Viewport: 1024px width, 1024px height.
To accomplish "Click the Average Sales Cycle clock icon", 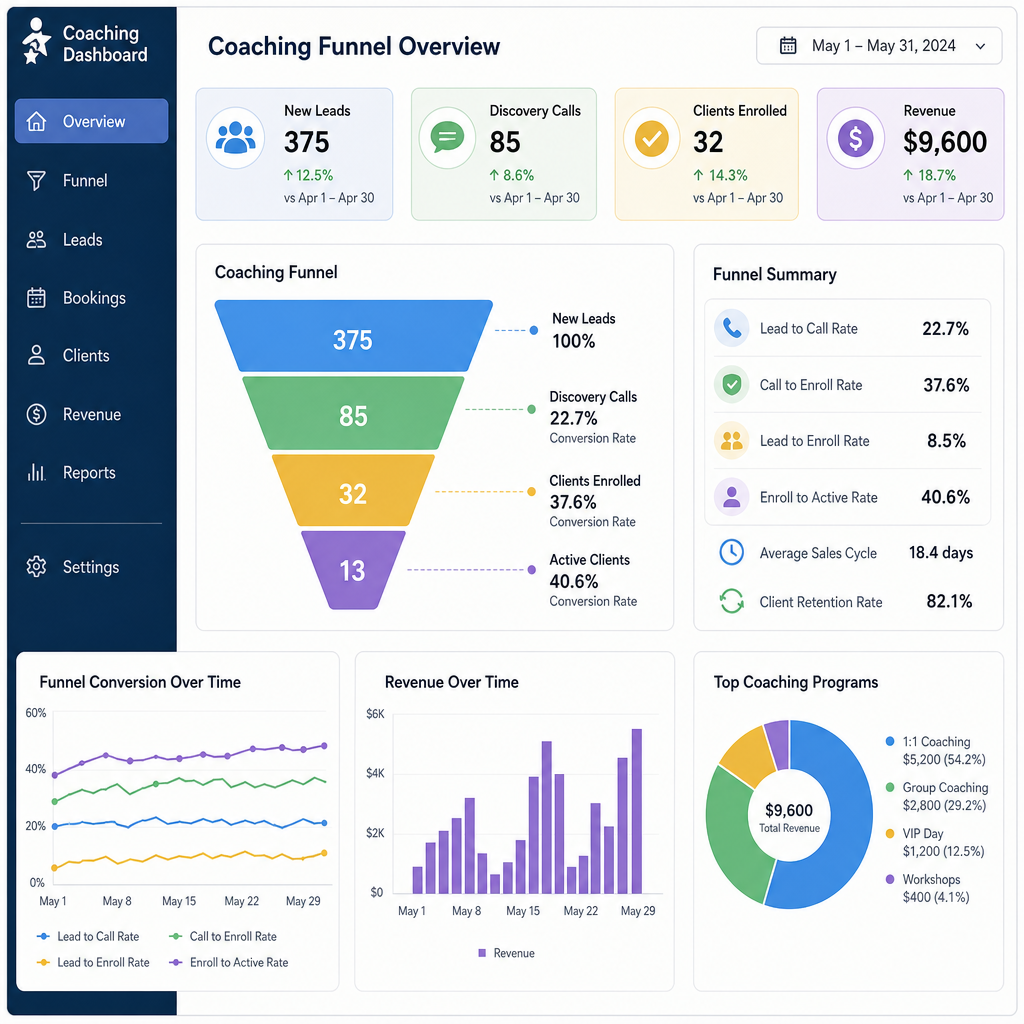I will tap(731, 552).
